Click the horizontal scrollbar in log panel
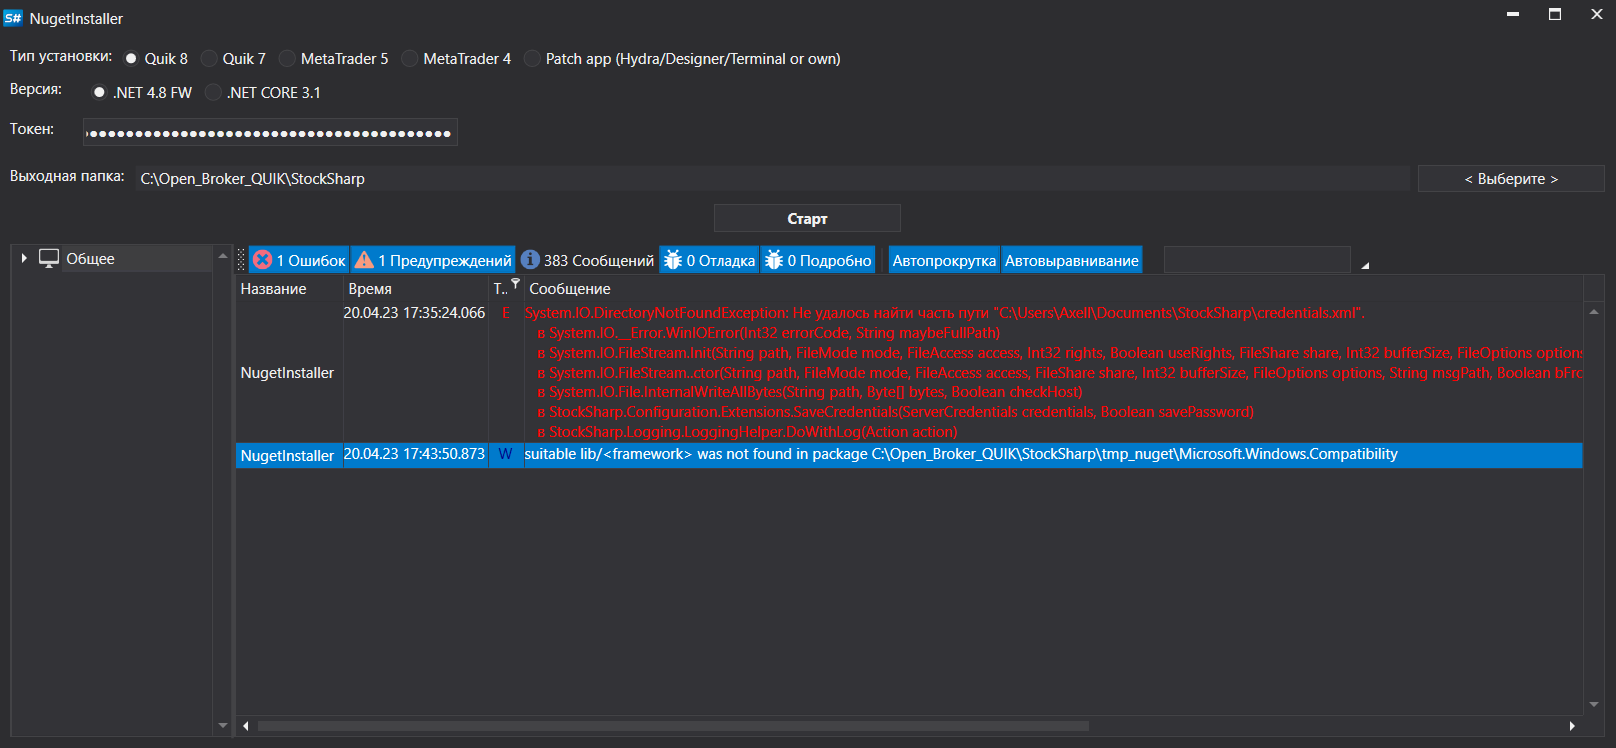1616x748 pixels. (x=672, y=726)
